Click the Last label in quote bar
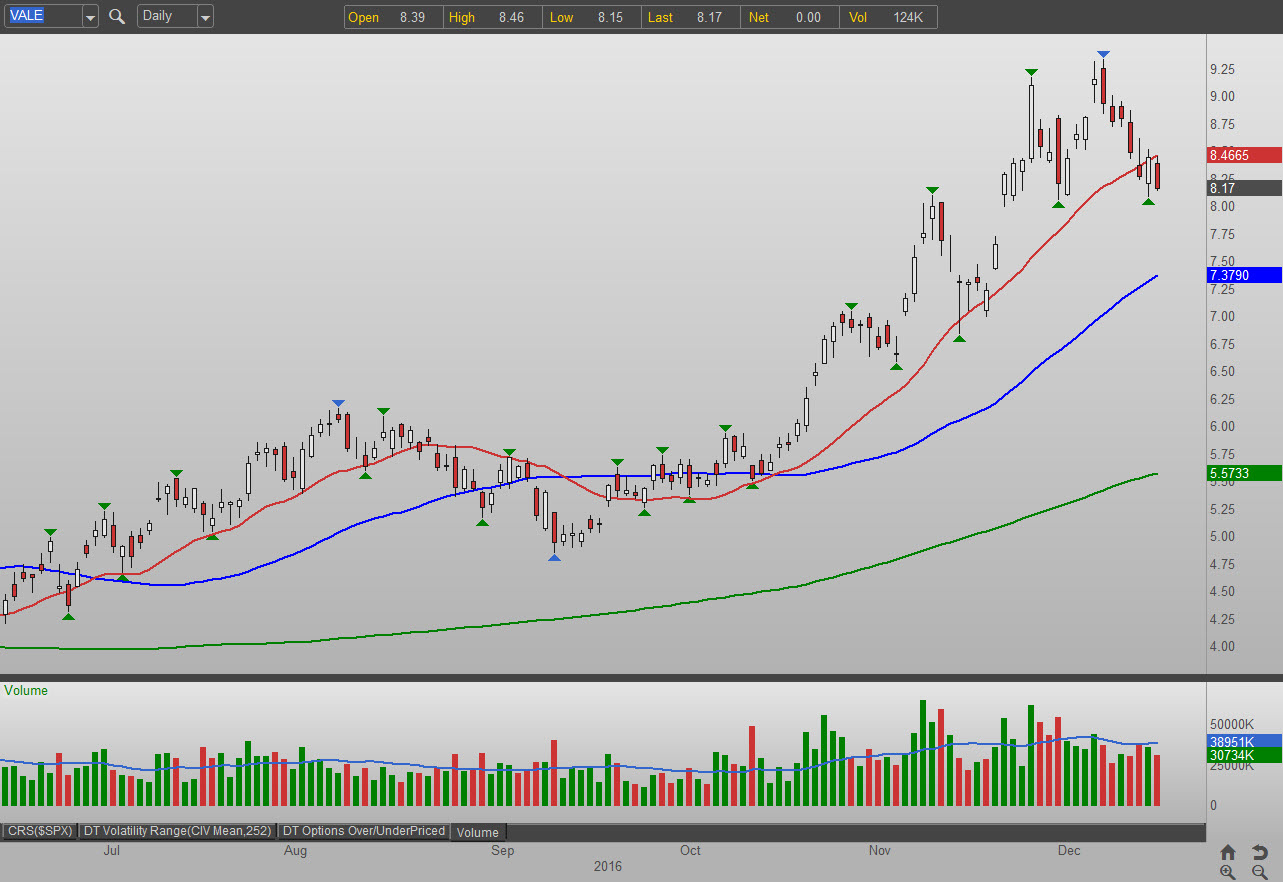 [x=660, y=17]
